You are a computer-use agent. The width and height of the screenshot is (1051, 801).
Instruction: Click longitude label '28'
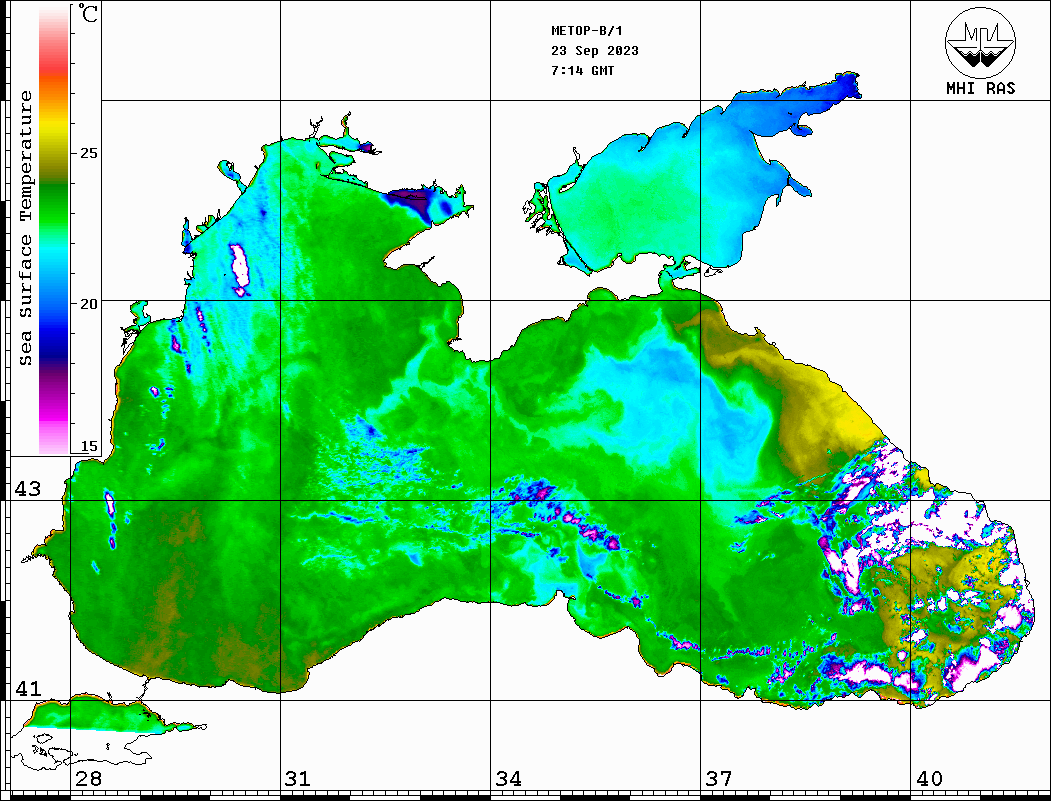click(88, 778)
